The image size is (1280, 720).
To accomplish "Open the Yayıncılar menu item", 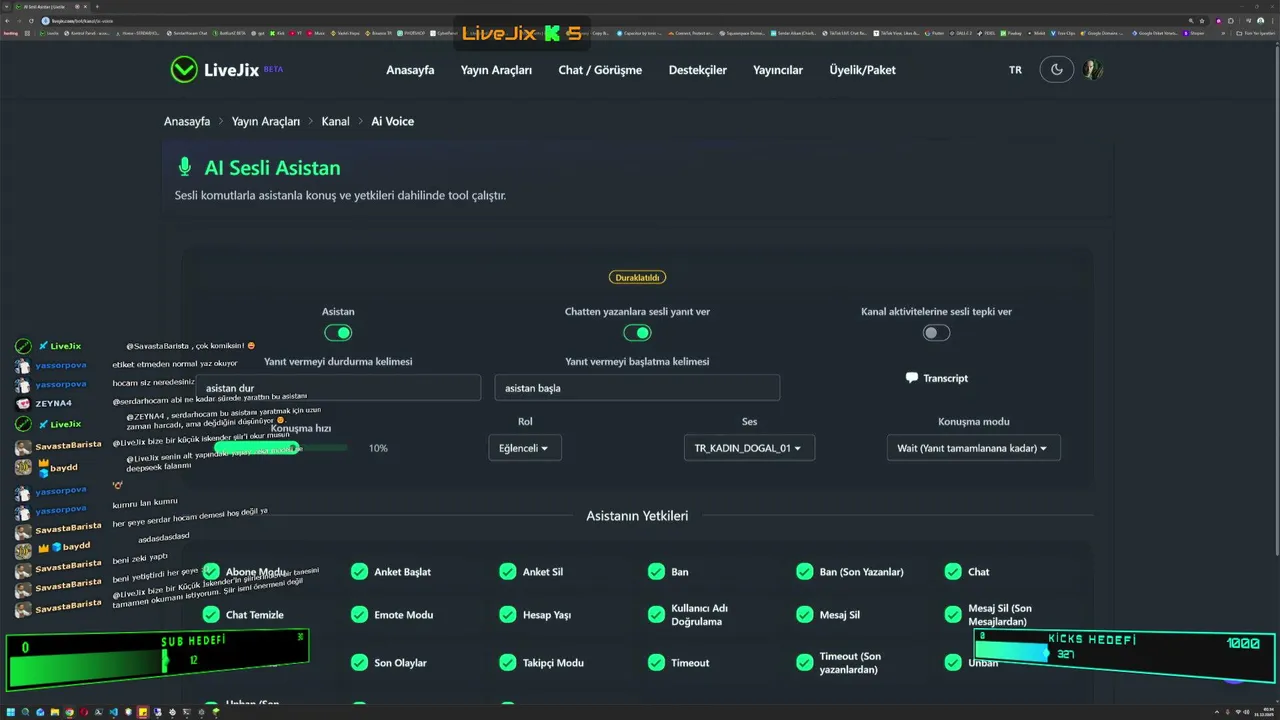I will [778, 70].
